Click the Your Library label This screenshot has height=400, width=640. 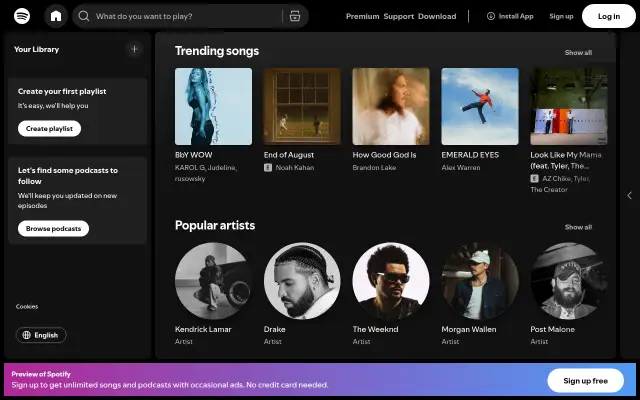[x=37, y=49]
